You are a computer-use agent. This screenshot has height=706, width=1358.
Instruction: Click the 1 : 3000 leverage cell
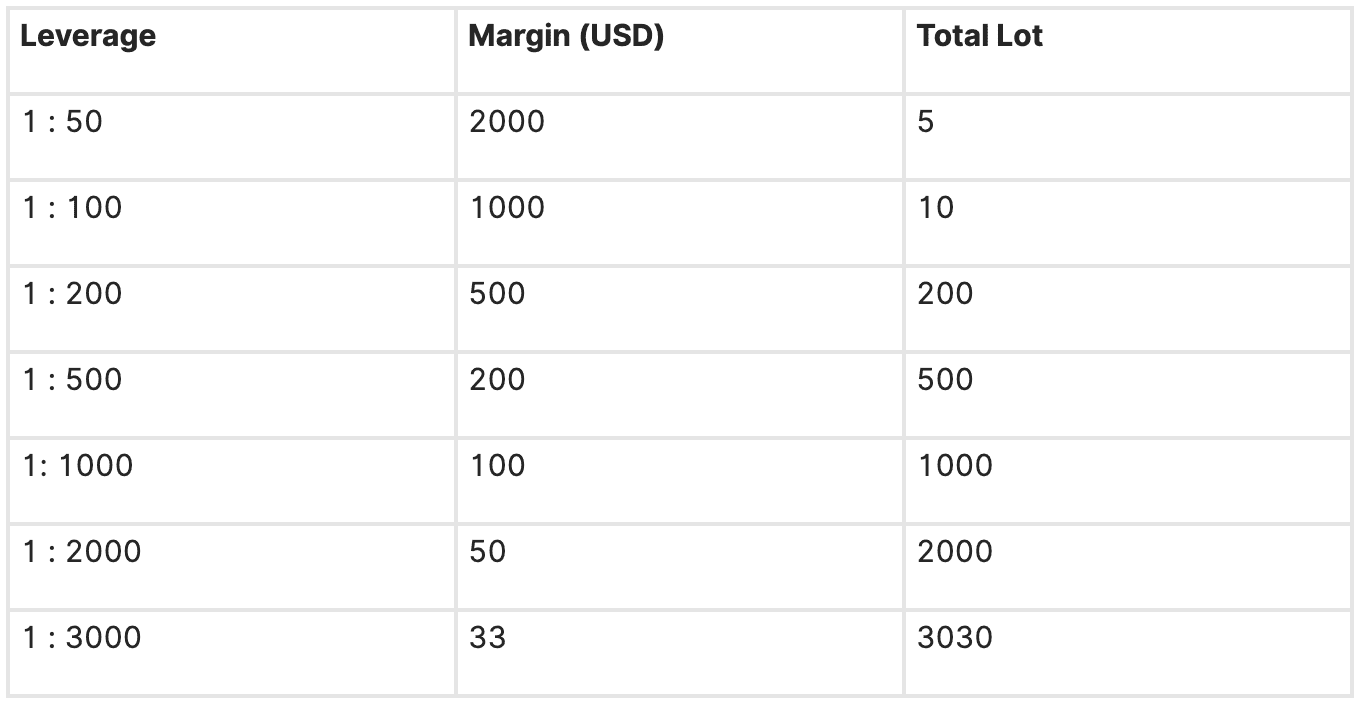[232, 653]
